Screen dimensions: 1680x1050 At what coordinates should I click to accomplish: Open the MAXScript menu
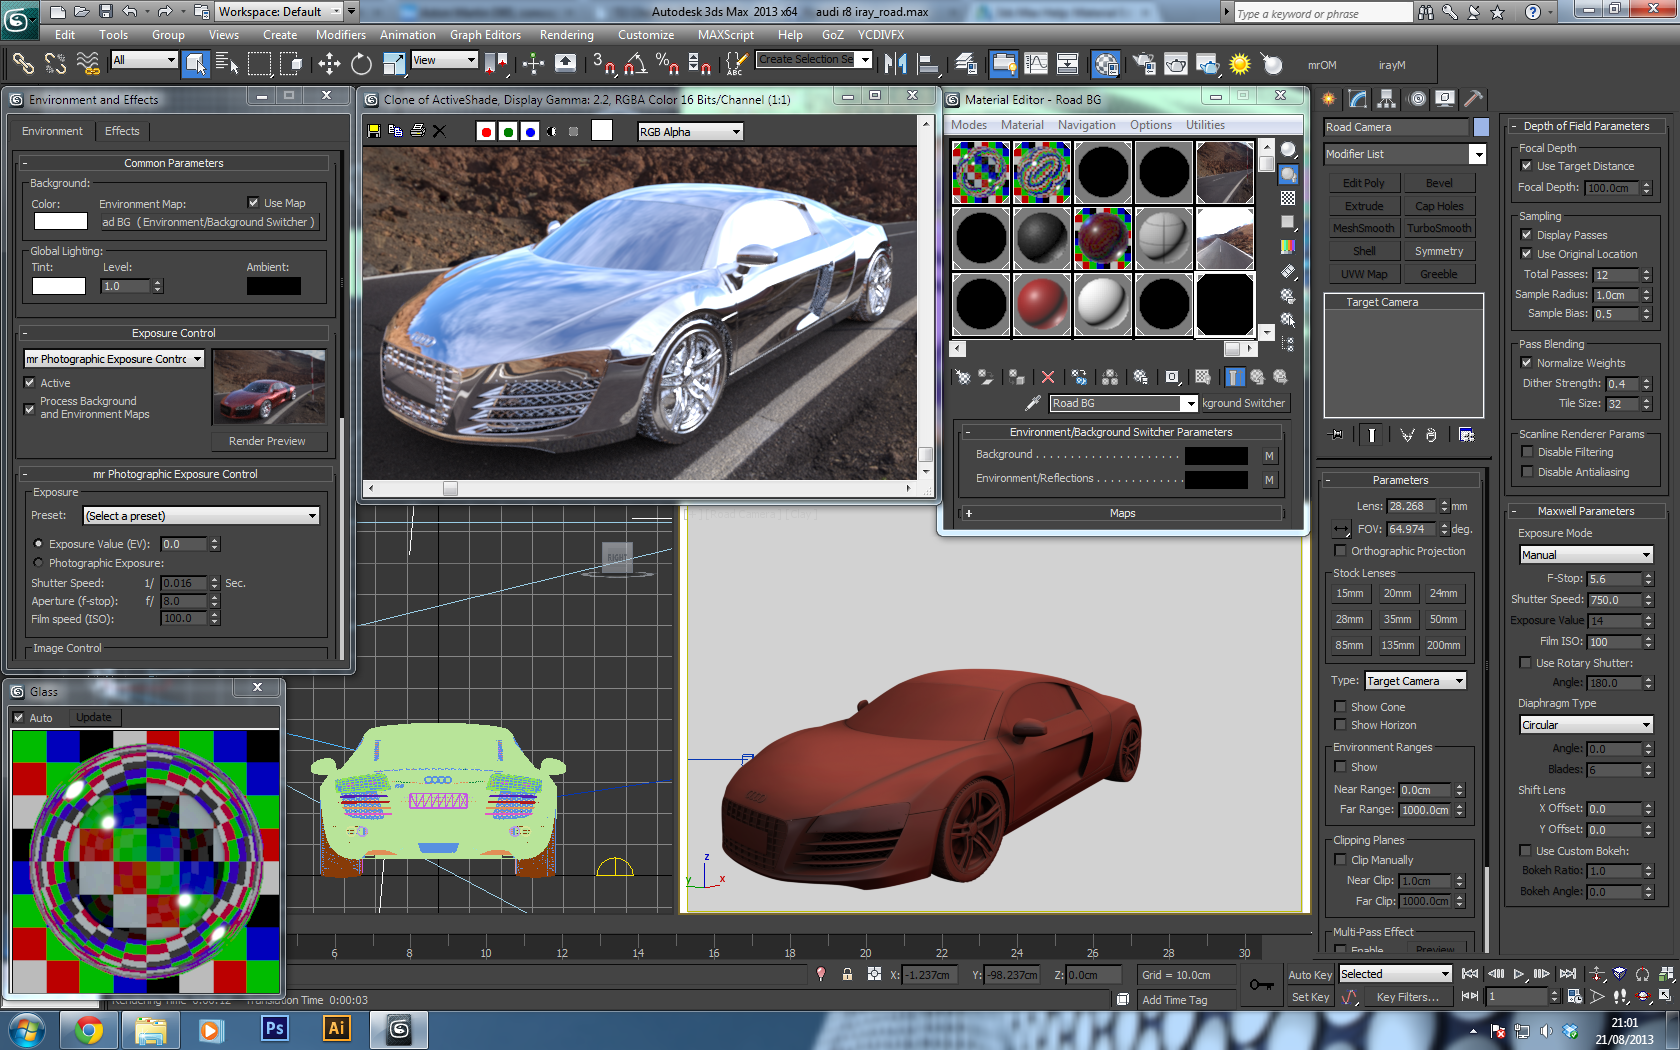(725, 35)
